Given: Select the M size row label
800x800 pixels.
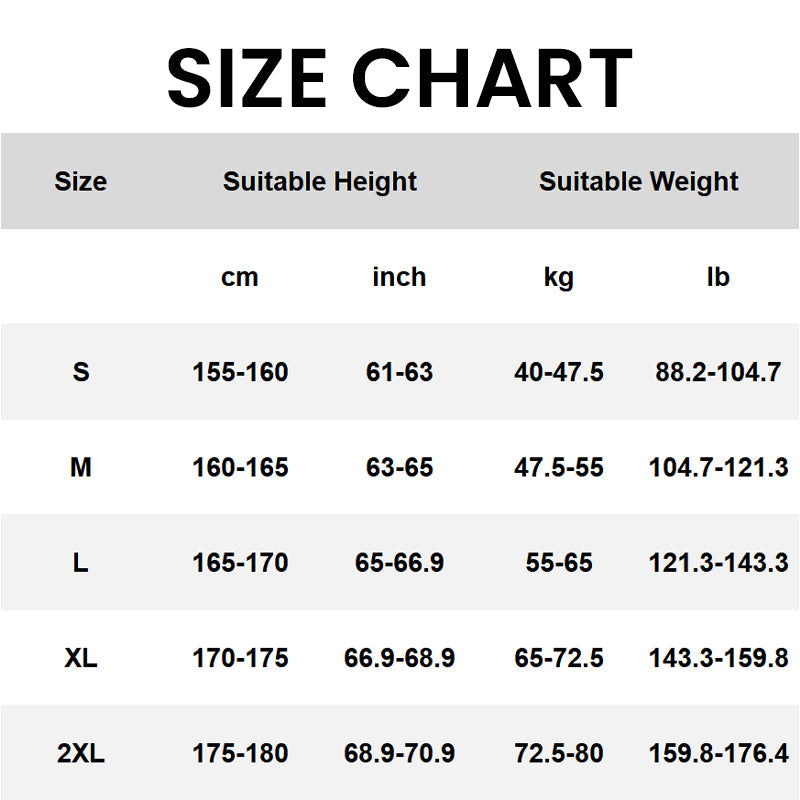Looking at the screenshot, I should point(80,467).
